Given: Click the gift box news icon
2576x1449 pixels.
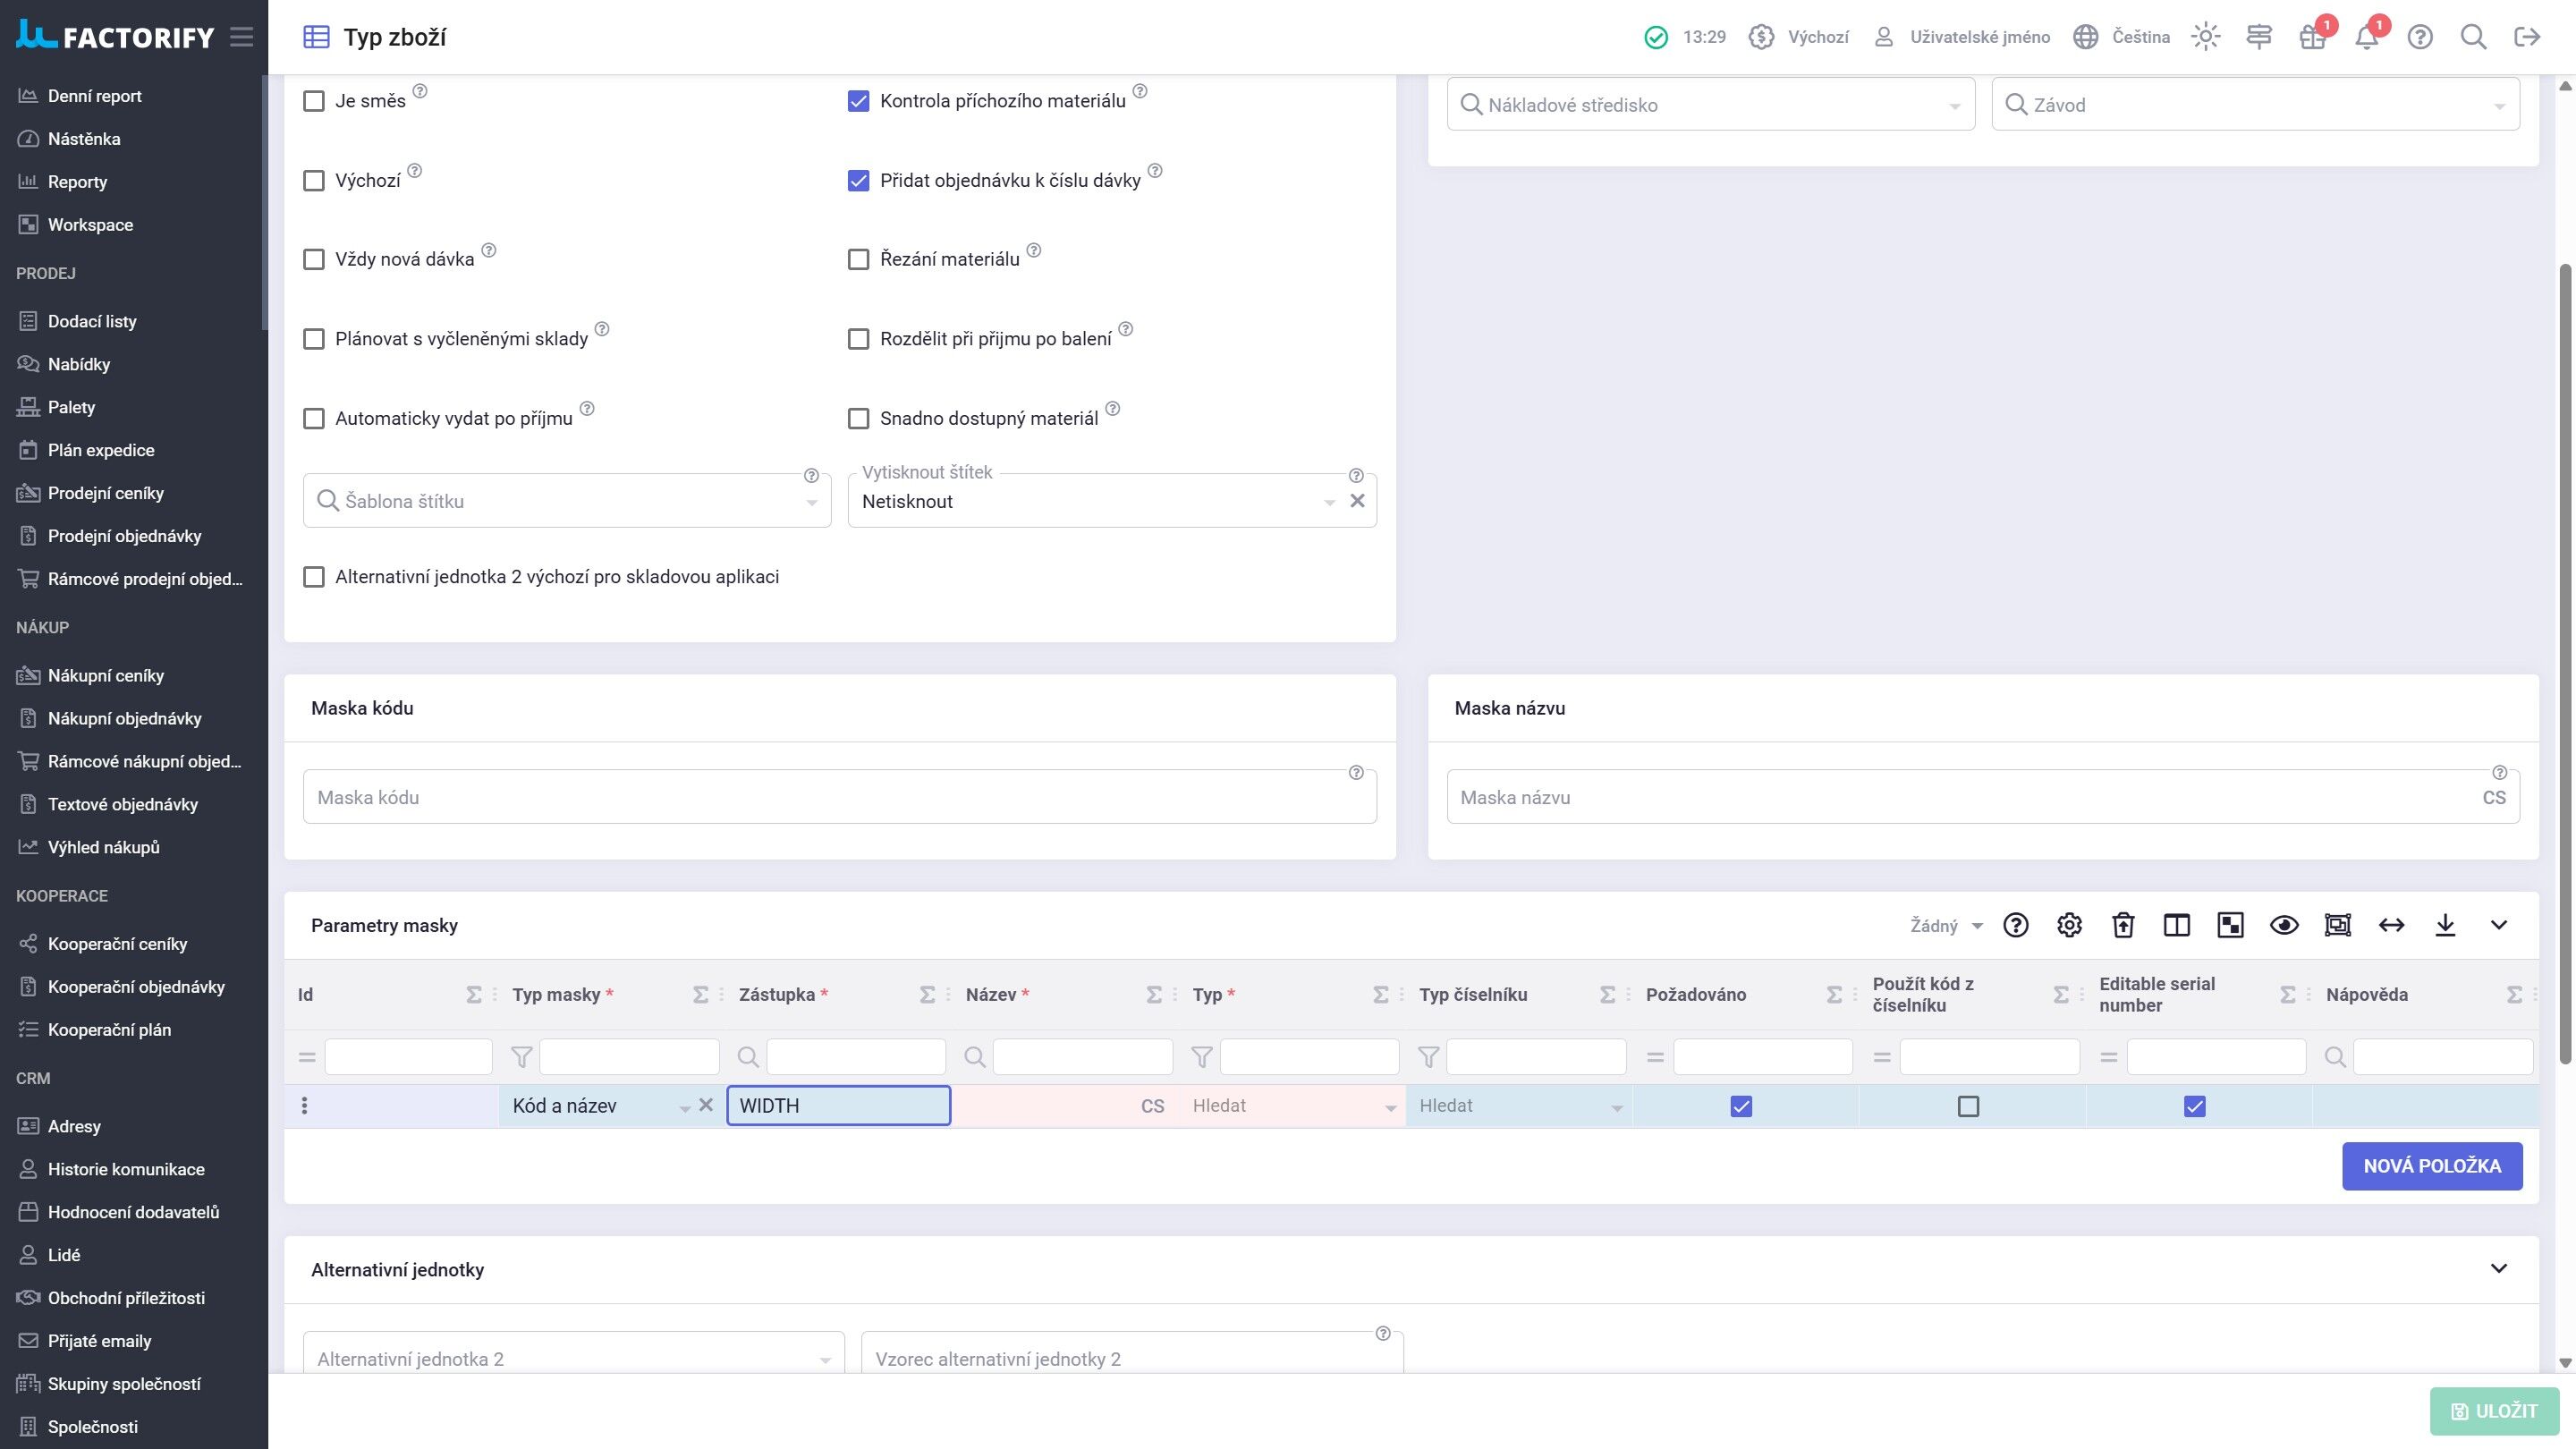Looking at the screenshot, I should click(x=2312, y=37).
